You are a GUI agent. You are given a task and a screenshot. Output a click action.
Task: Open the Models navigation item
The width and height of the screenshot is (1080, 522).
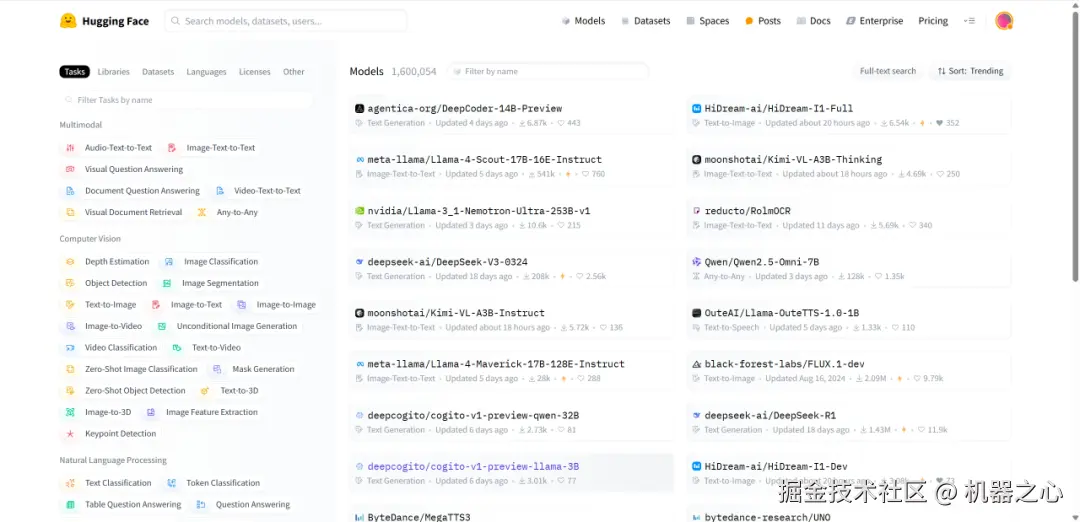pos(583,21)
